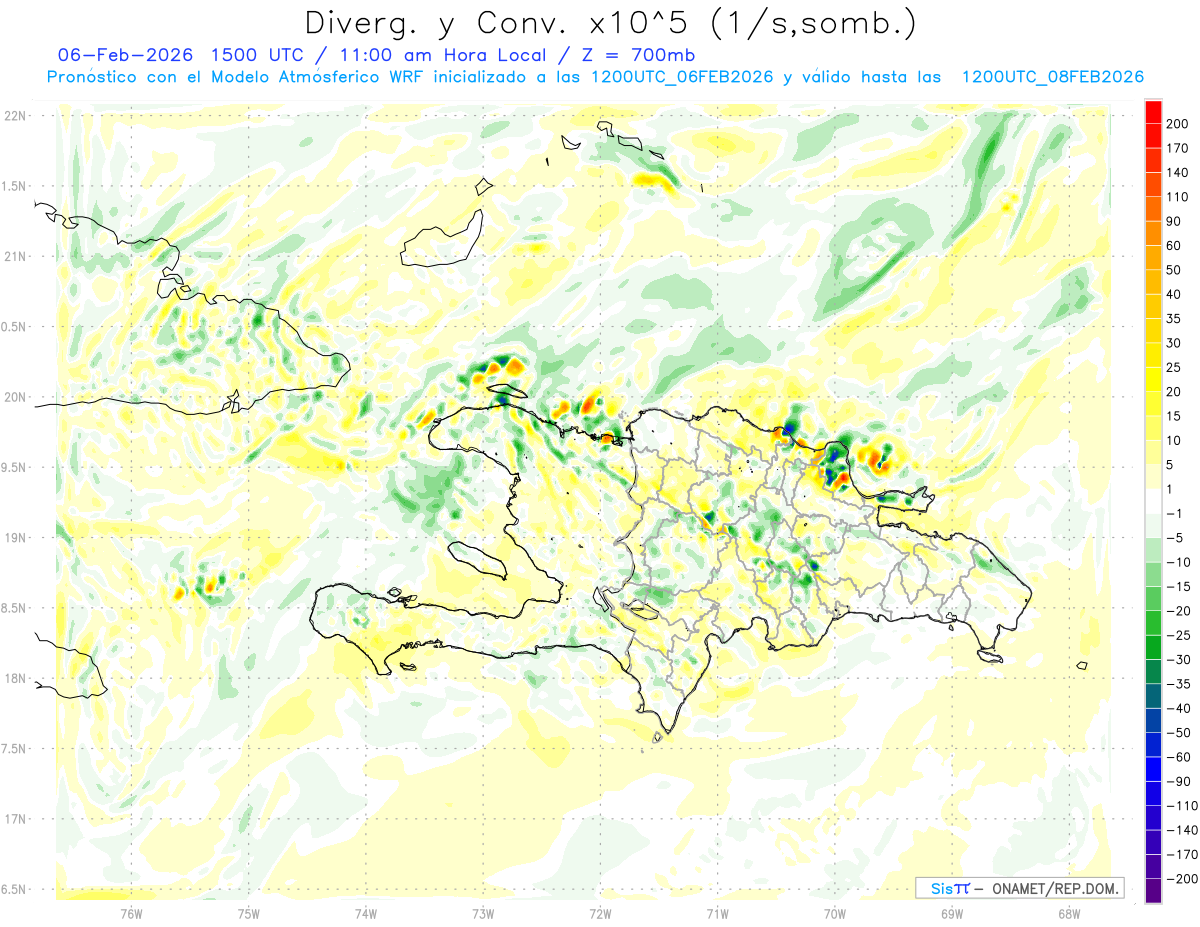Click the positive 25 colorbar value
Screen dimensions: 1200x927
click(1174, 367)
